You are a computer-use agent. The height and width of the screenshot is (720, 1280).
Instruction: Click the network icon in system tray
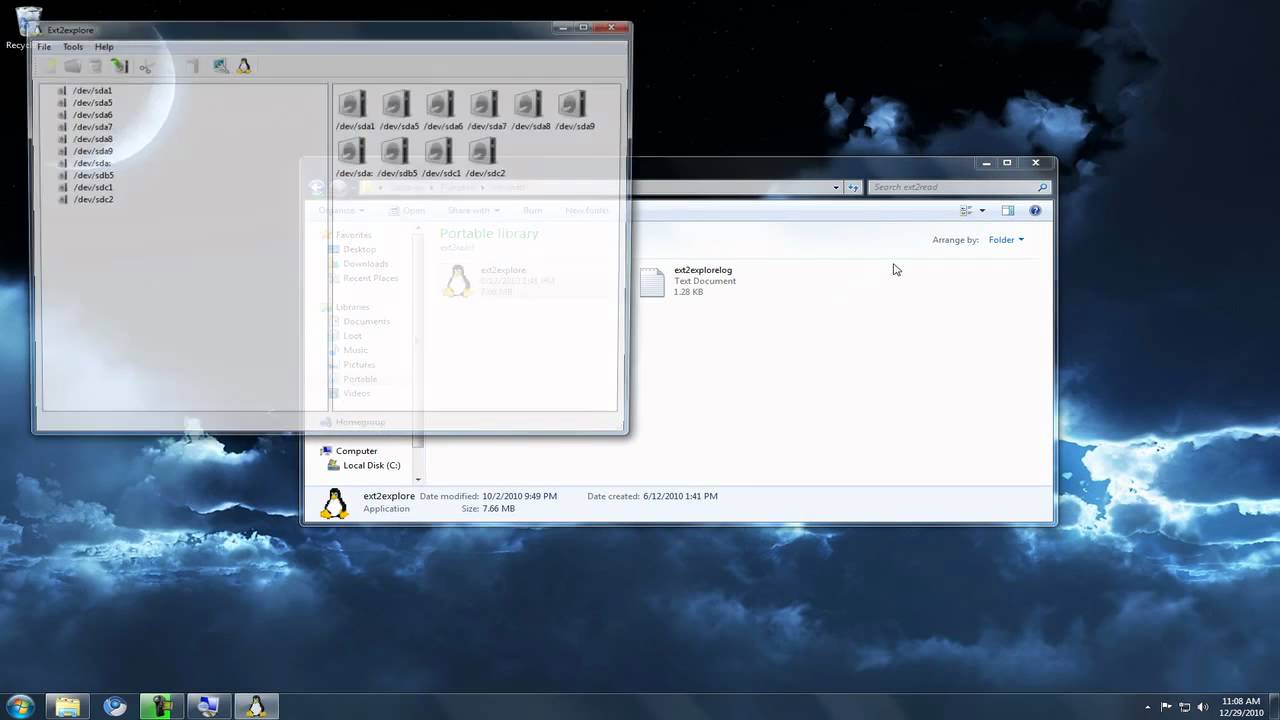coord(1184,707)
